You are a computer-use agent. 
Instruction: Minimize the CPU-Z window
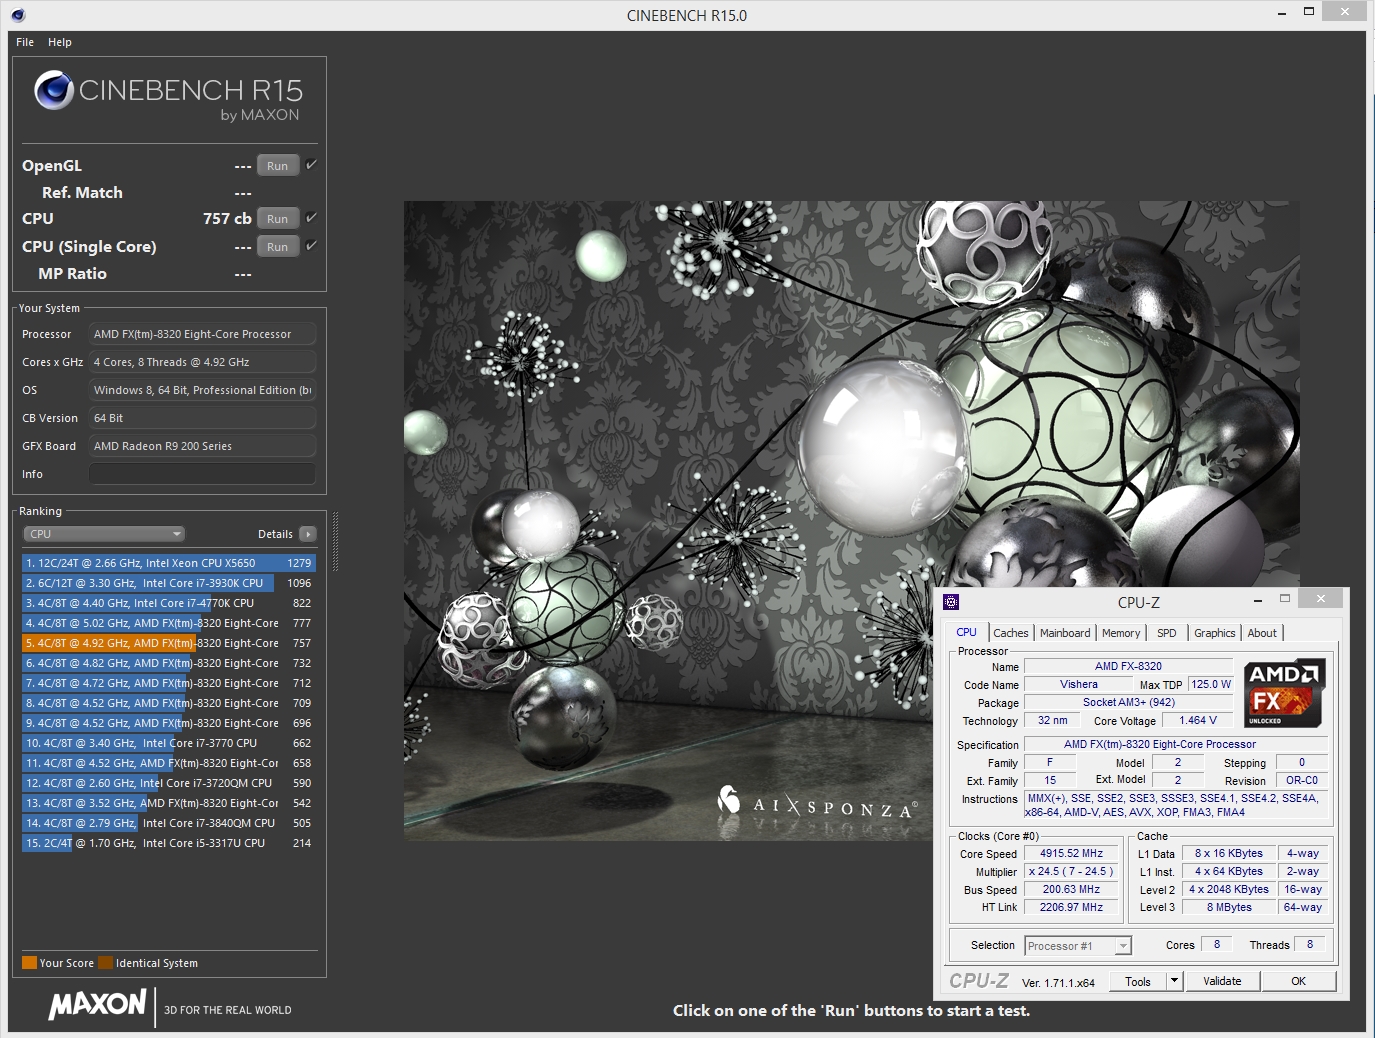1257,600
